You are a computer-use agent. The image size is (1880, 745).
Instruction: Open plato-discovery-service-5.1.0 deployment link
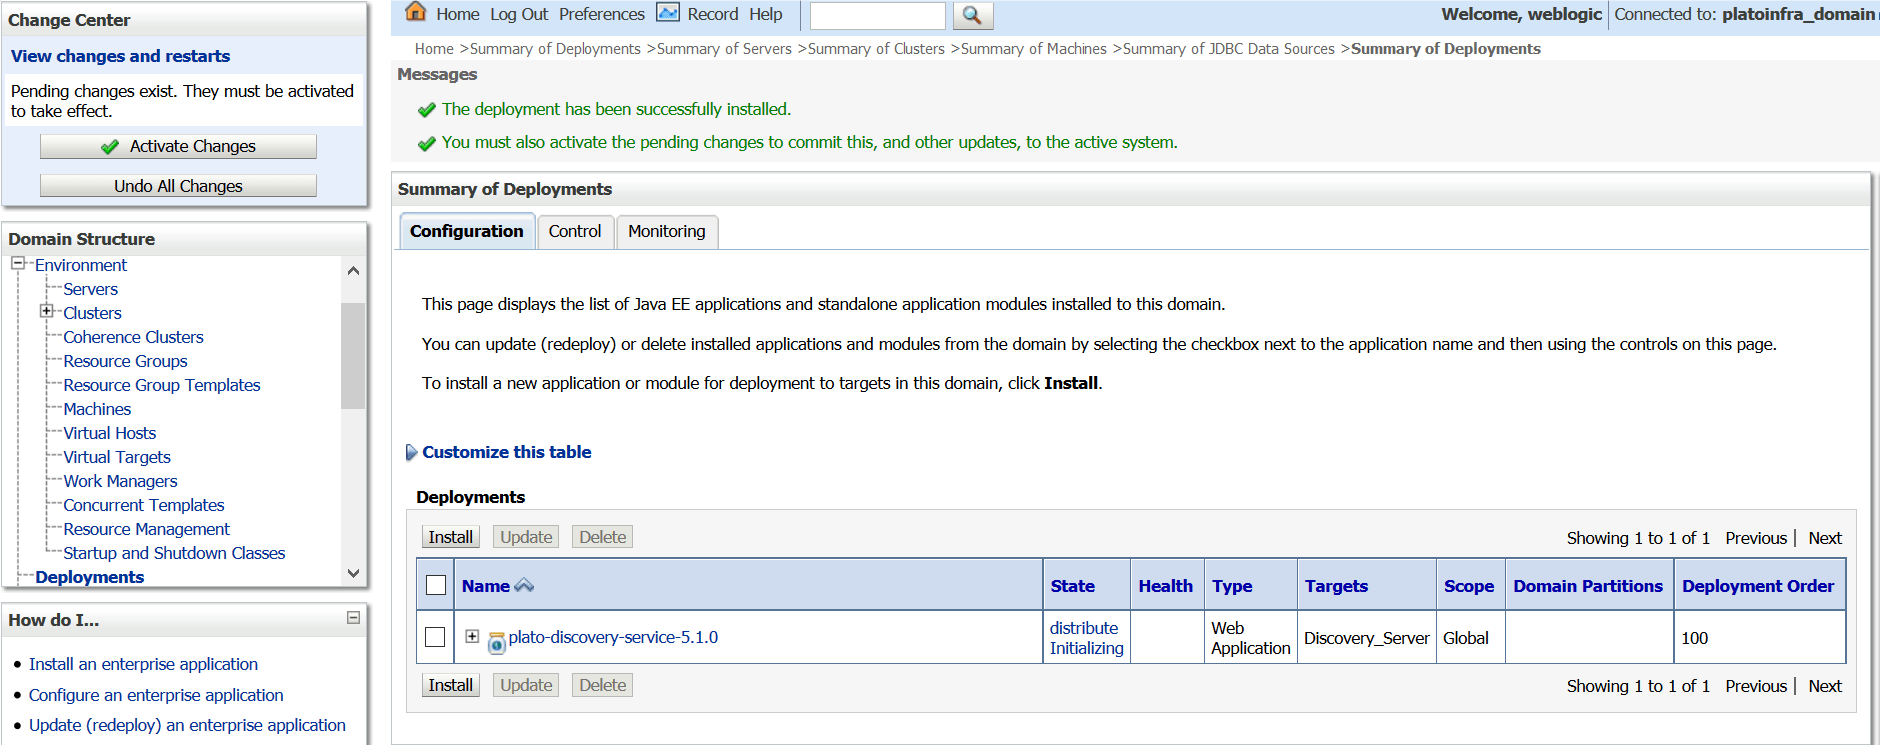[x=613, y=637]
